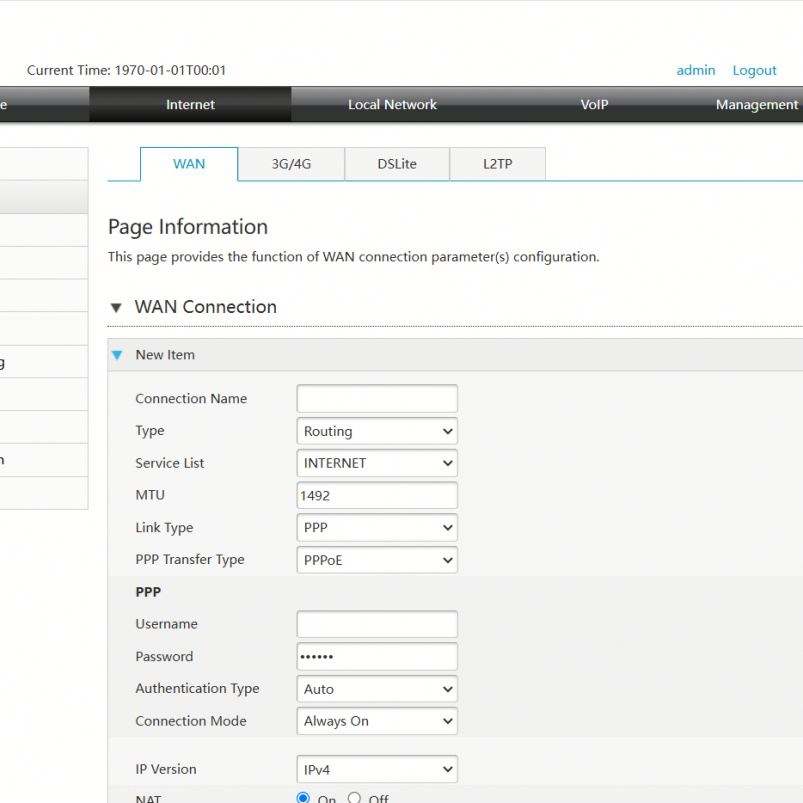Viewport: 803px width, 803px height.
Task: Open the Authentication Type dropdown
Action: [377, 689]
